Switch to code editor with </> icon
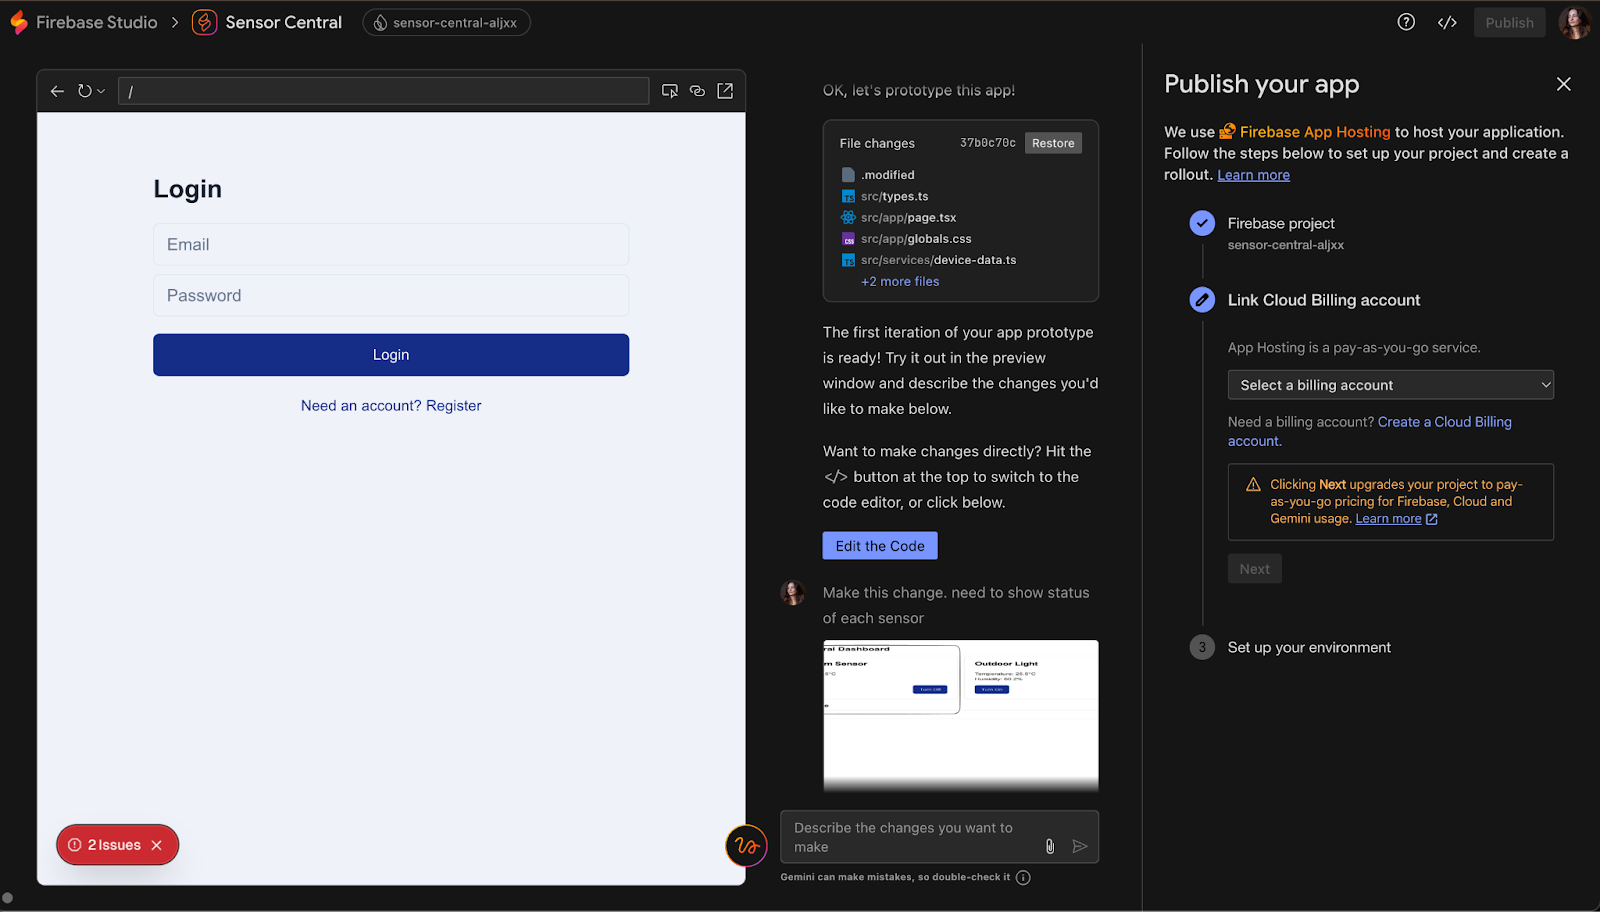 click(1447, 22)
